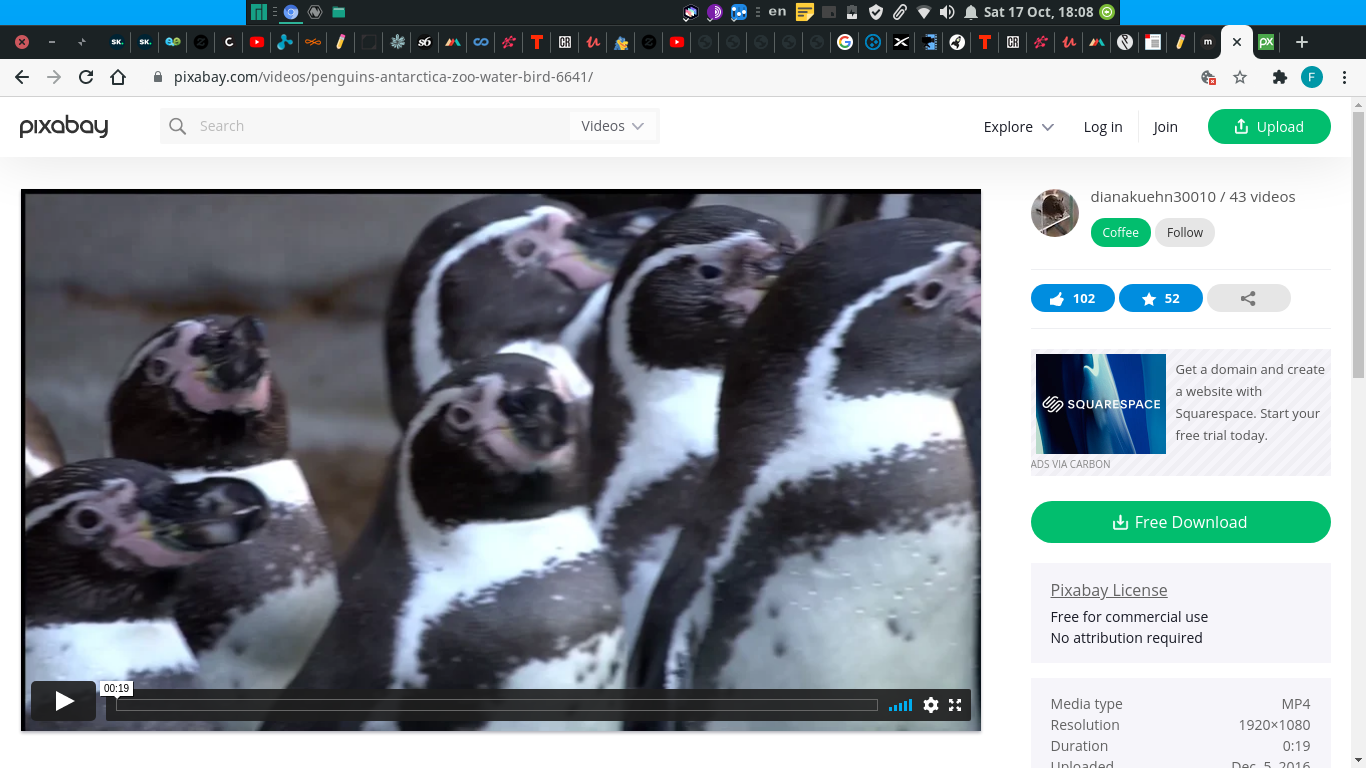The width and height of the screenshot is (1366, 768).
Task: Open the Squarespace ad image
Action: (1101, 404)
